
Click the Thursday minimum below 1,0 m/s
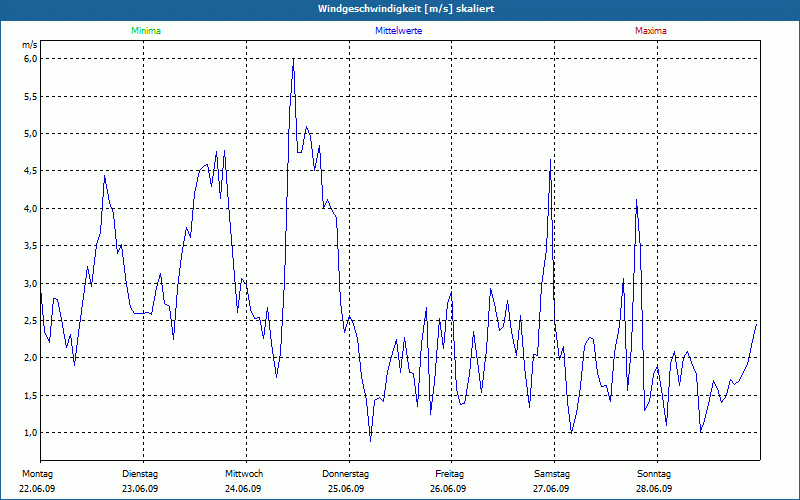(370, 441)
